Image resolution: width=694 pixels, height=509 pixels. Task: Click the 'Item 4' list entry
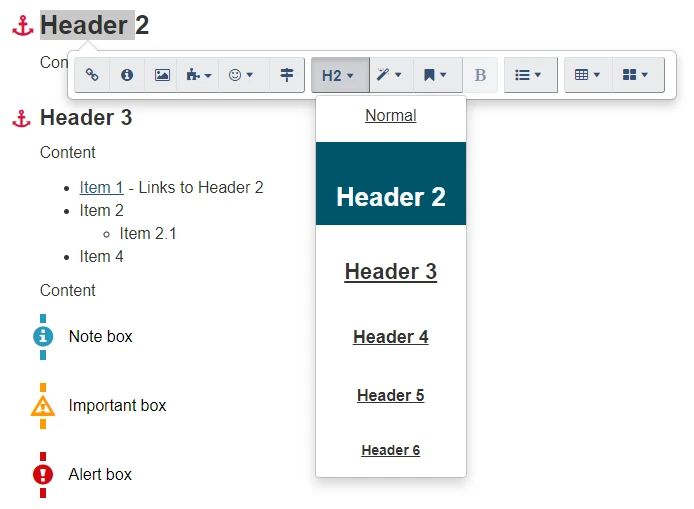(101, 256)
